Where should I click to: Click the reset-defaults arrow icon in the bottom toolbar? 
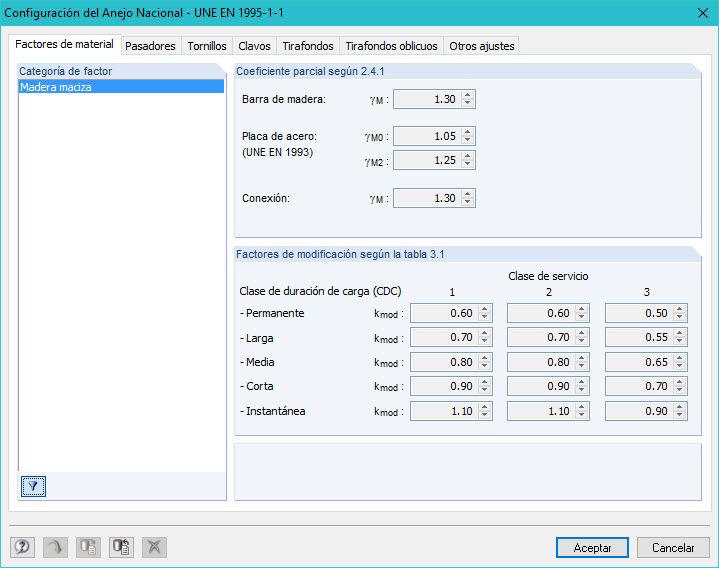[x=55, y=546]
